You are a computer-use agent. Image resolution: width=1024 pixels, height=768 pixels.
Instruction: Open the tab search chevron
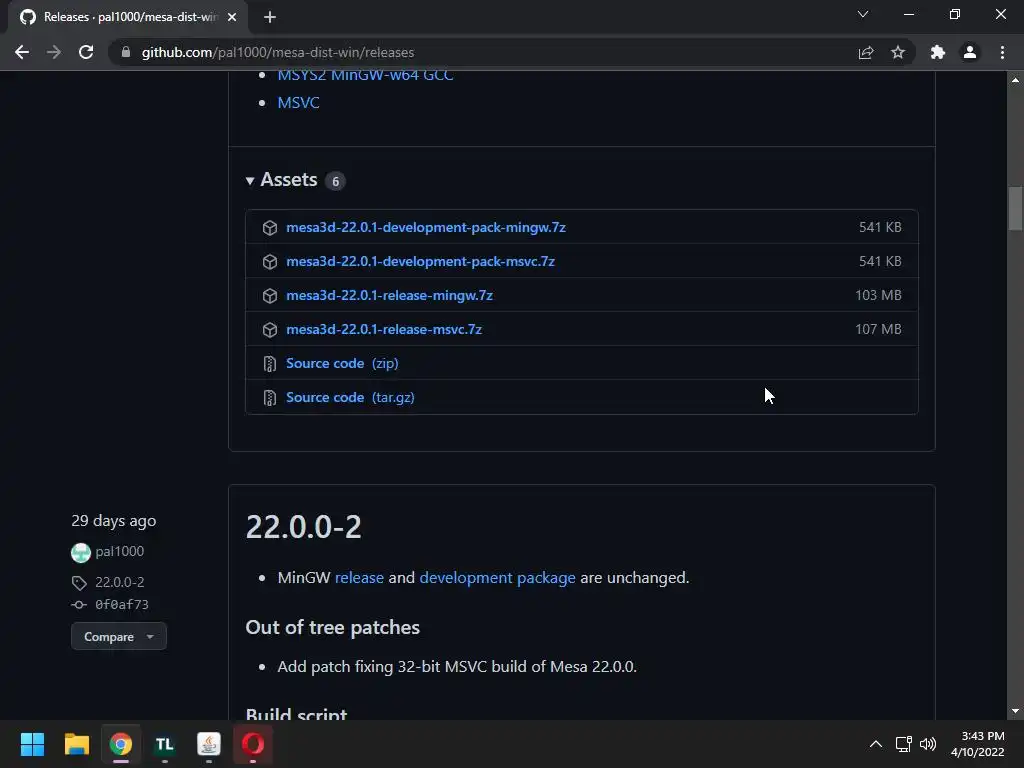click(863, 14)
